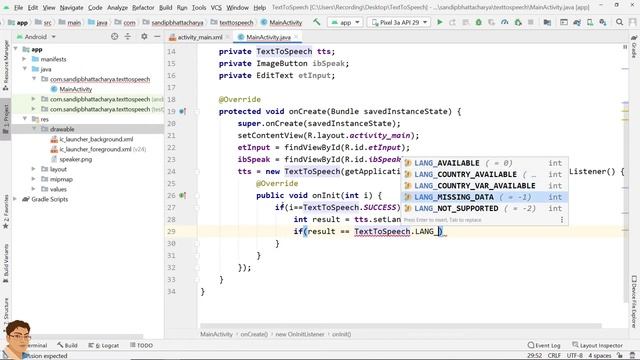Viewport: 640px width, 360px height.
Task: Open Resource Manager side tab
Action: click(x=6, y=65)
